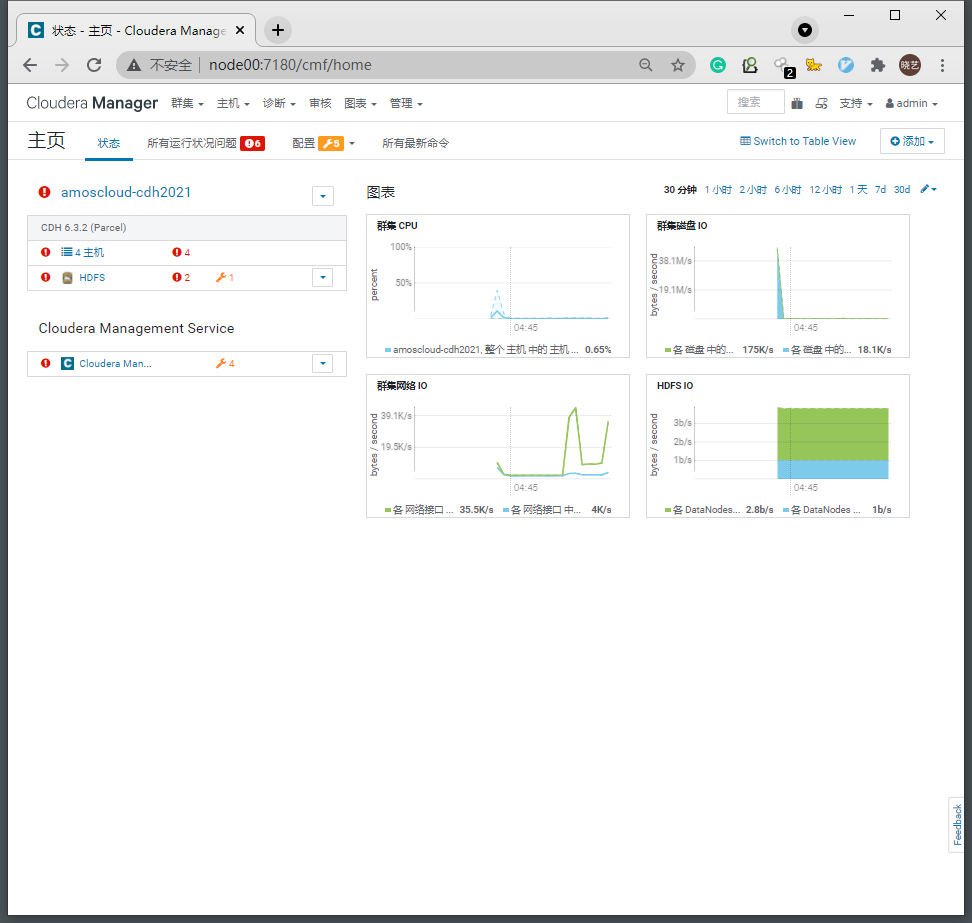Open the Chrome three-dot menu
Image resolution: width=972 pixels, height=923 pixels.
point(942,65)
